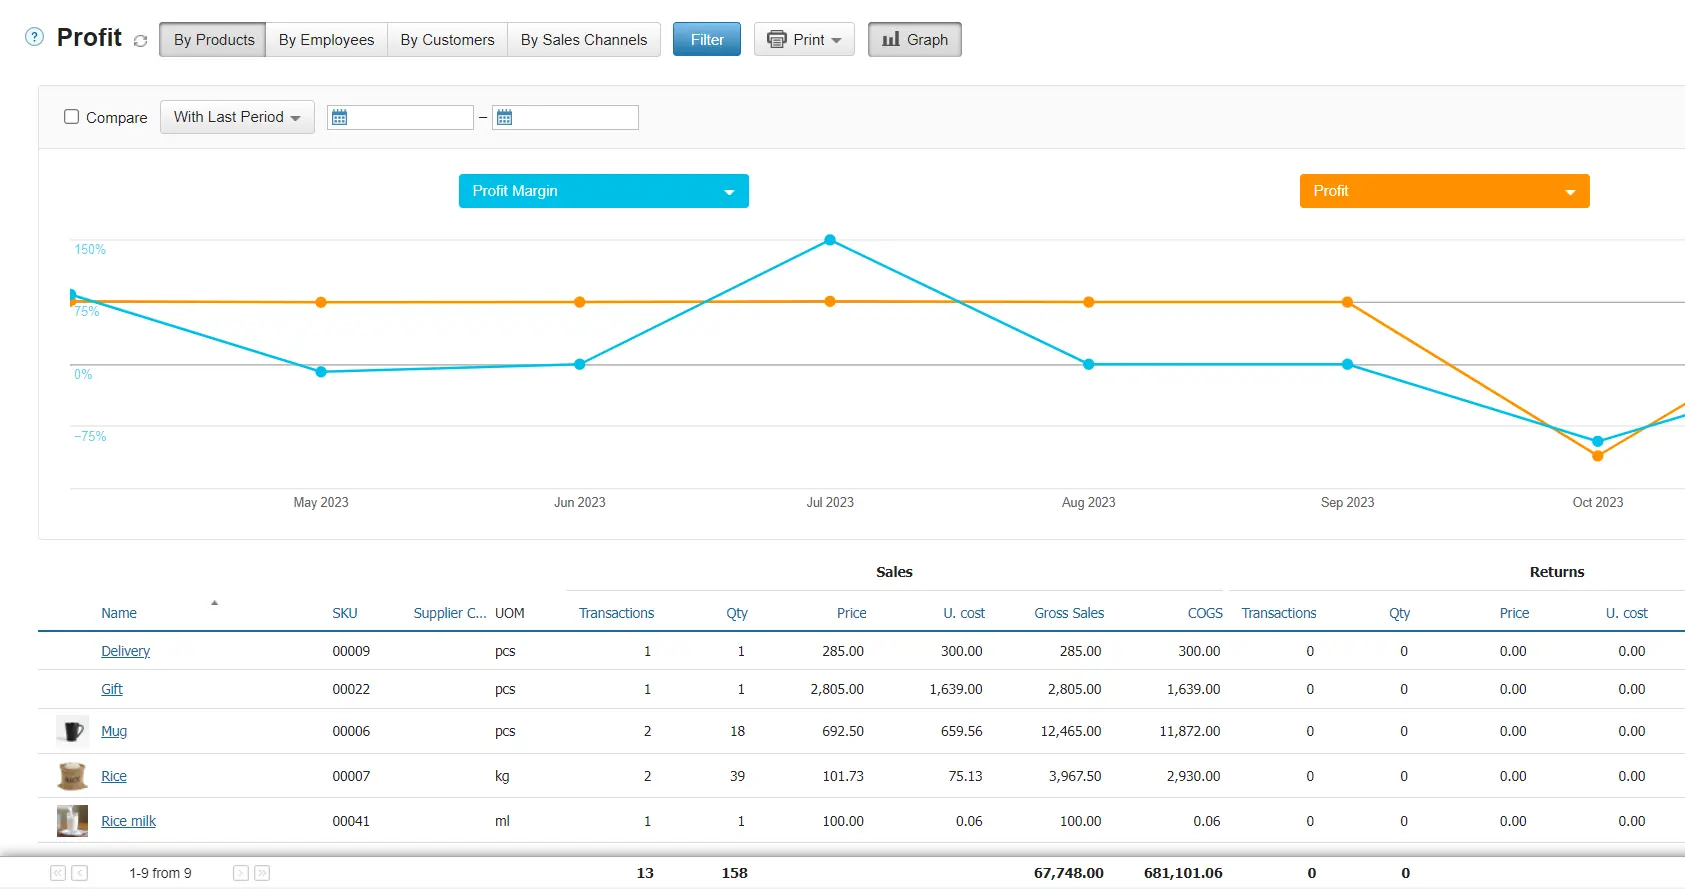Go to first page of results

[x=58, y=873]
